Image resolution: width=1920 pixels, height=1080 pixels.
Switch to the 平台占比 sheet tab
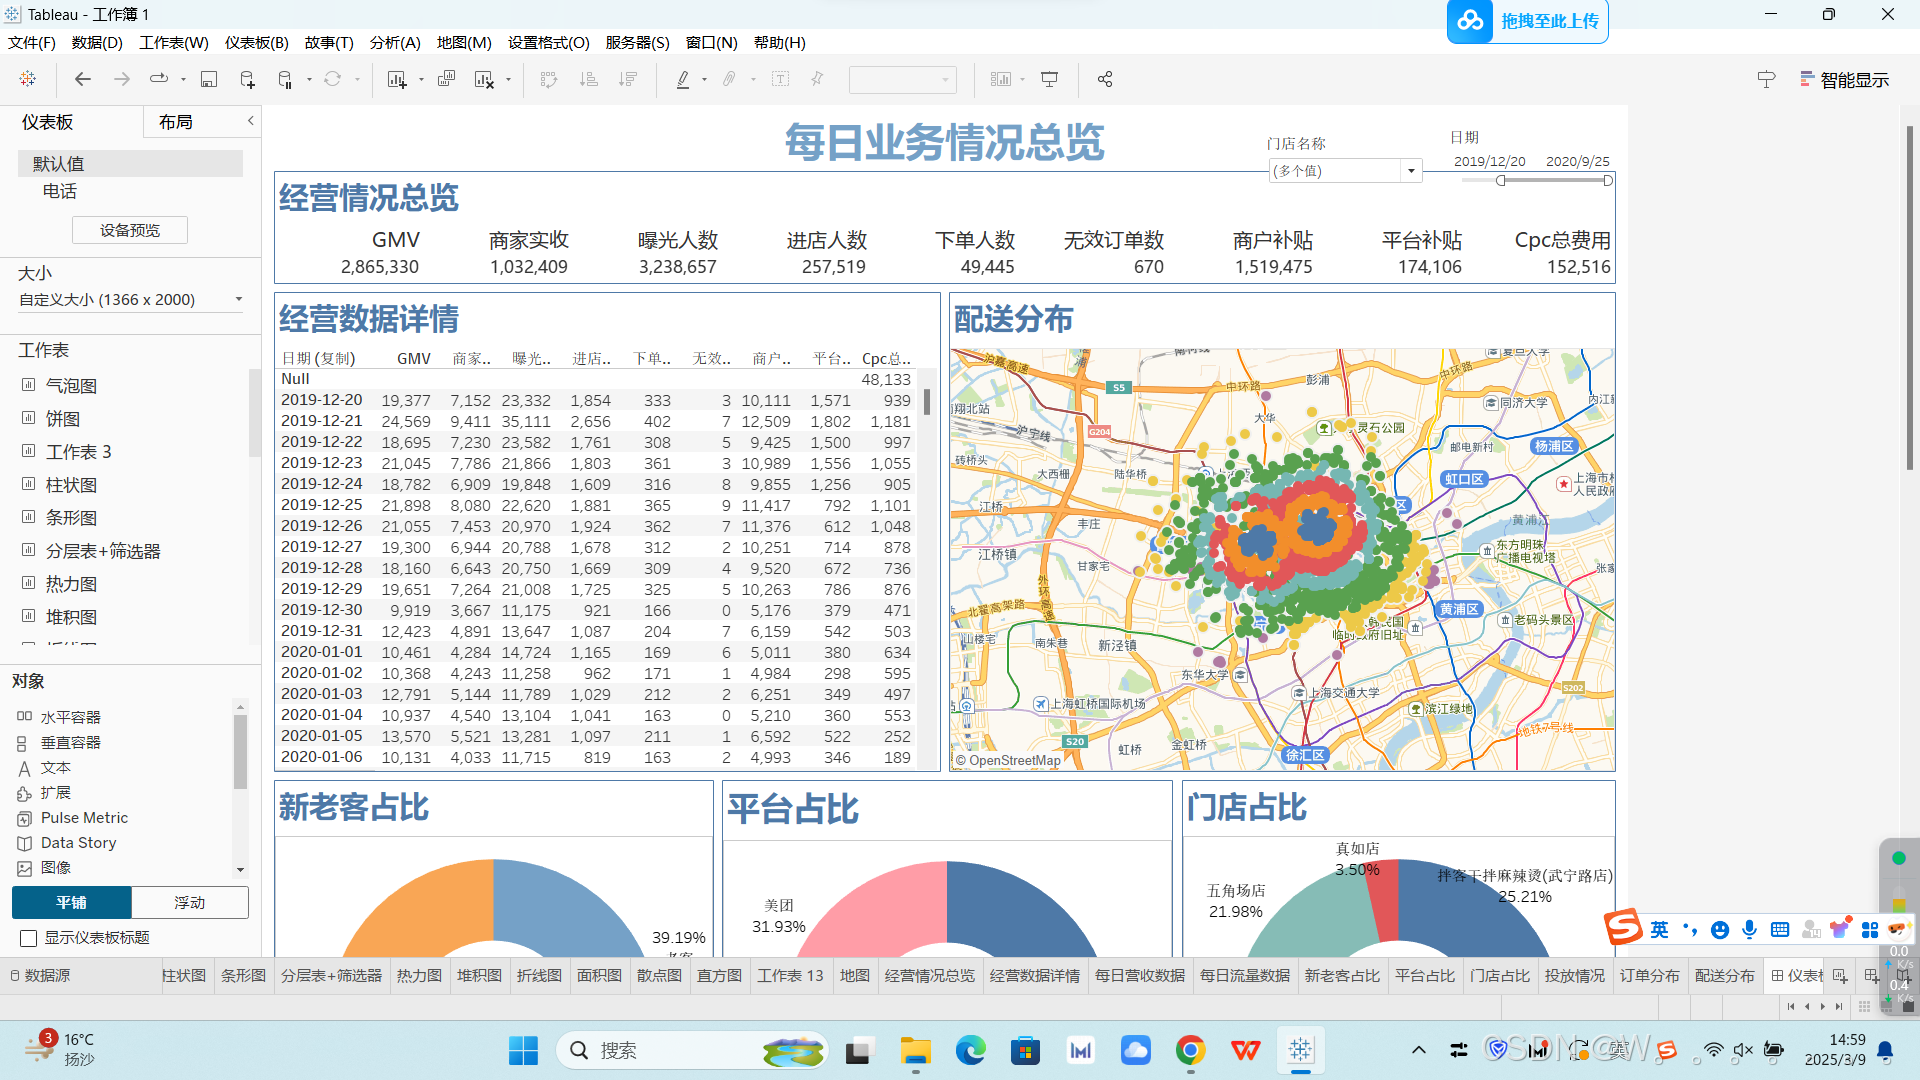(1424, 975)
